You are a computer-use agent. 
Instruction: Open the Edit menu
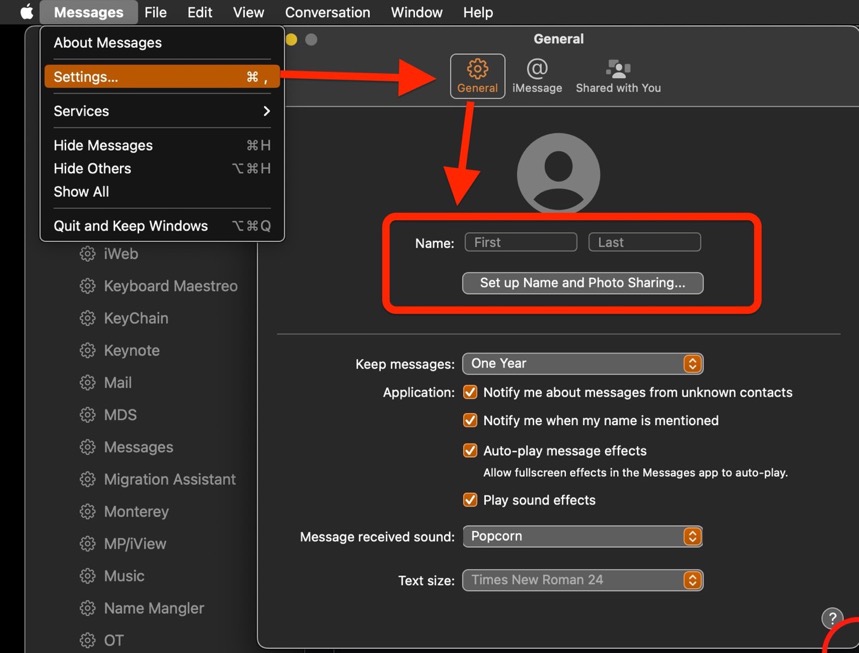[199, 12]
